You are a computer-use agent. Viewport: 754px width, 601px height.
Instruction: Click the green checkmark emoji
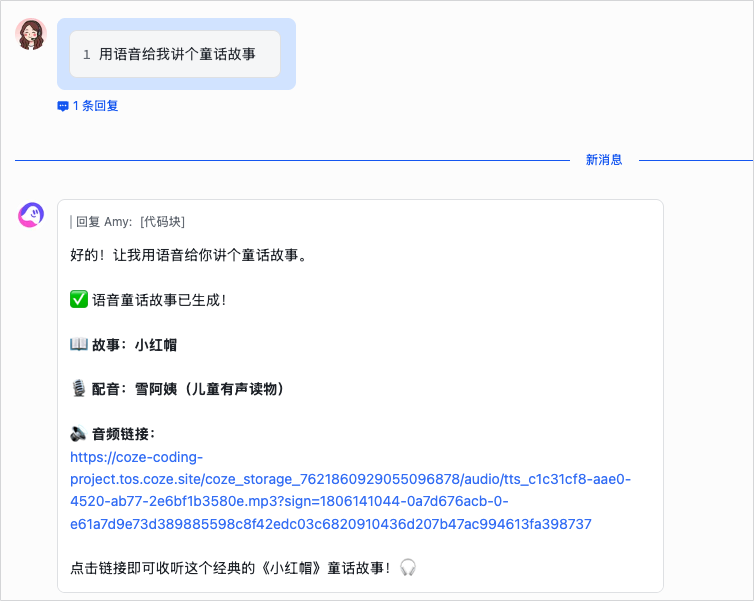79,299
